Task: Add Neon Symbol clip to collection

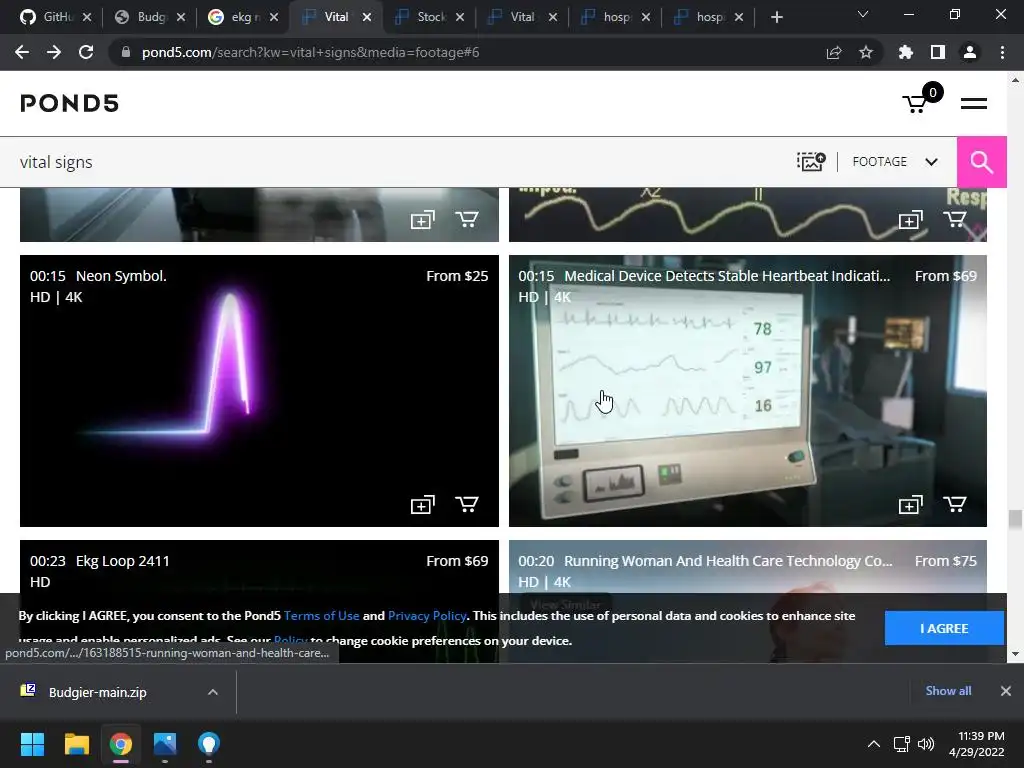Action: 423,505
